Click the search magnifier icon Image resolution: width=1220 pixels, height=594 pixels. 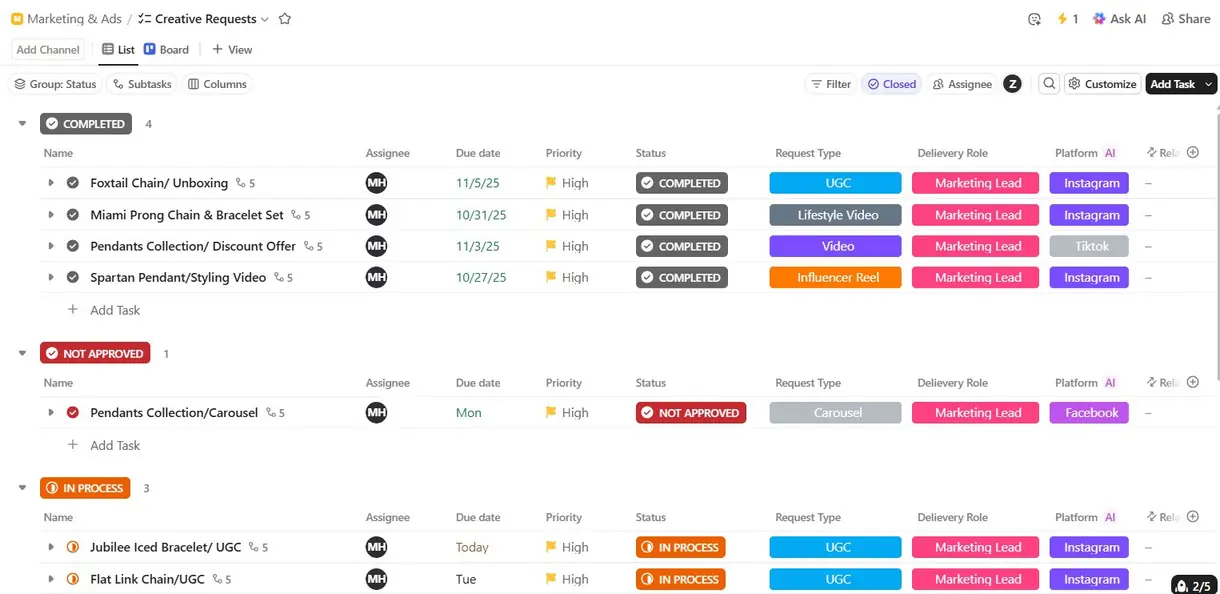point(1049,84)
